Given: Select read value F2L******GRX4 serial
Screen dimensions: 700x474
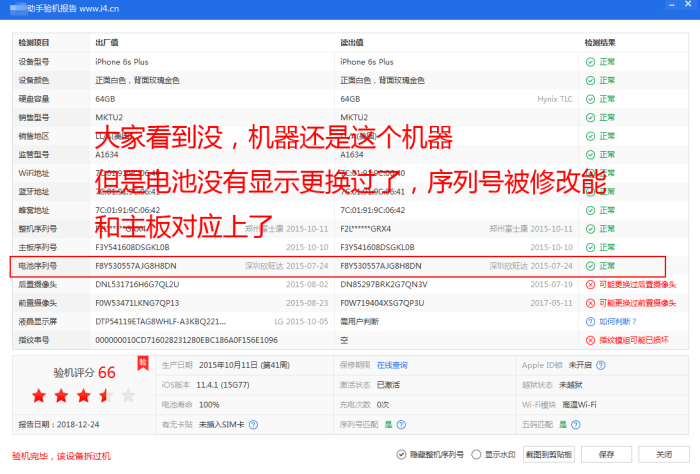Looking at the screenshot, I should (x=366, y=229).
